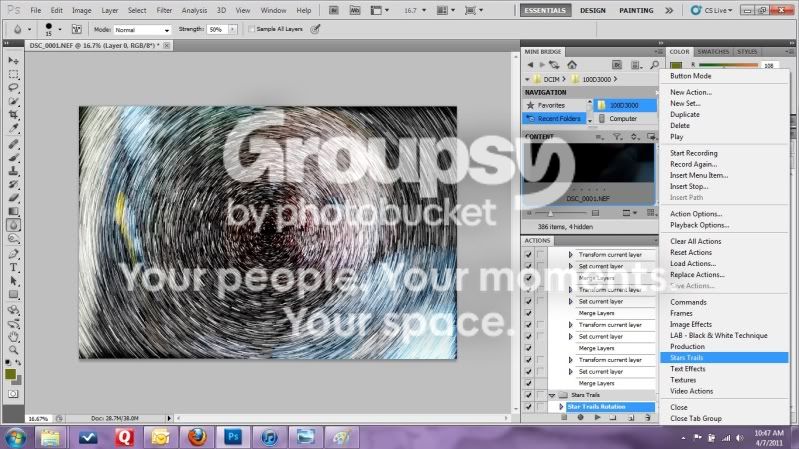Expand the Star Trails Rotation action
Image resolution: width=799 pixels, height=449 pixels.
point(561,407)
